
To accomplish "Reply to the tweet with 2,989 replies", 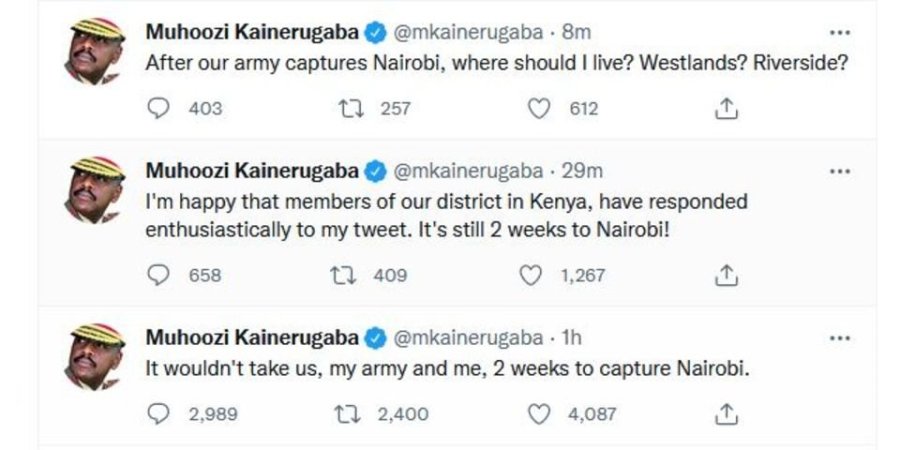I will point(159,412).
